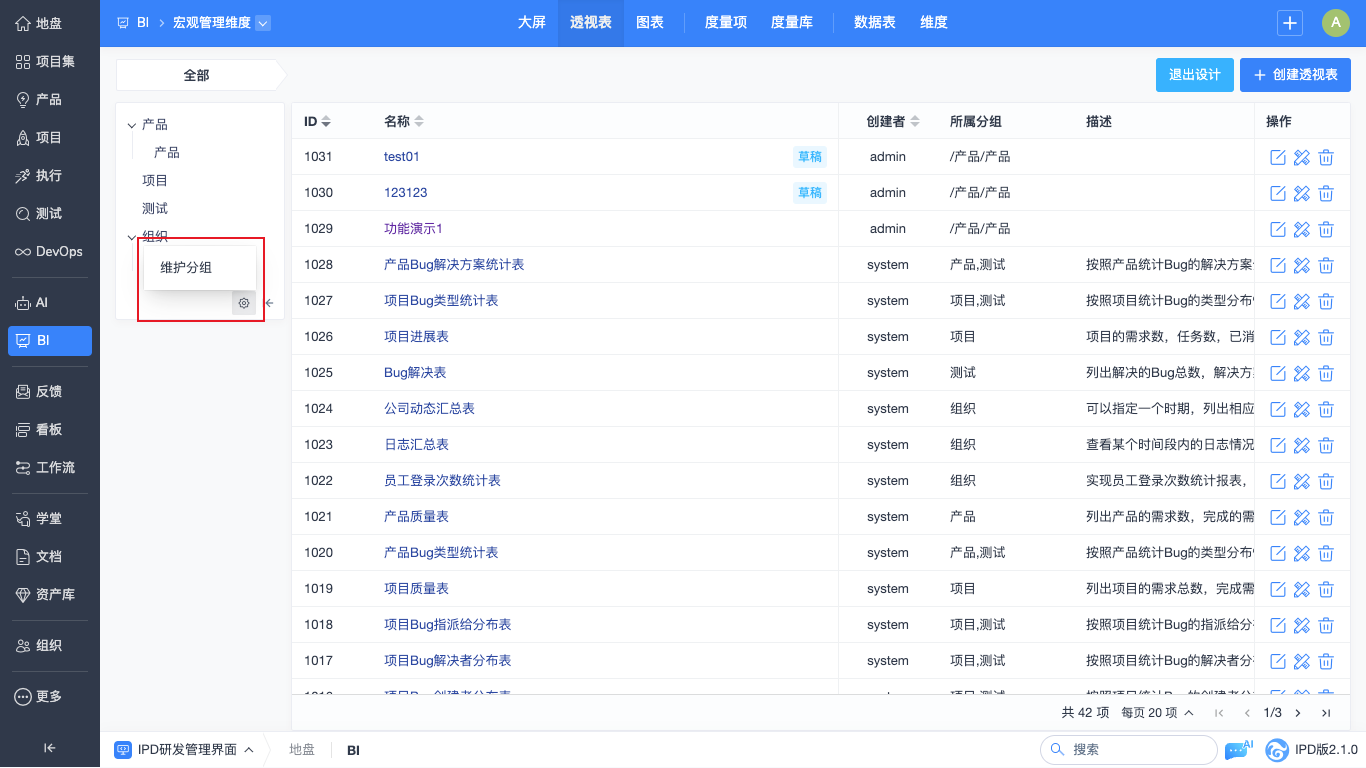The height and width of the screenshot is (768, 1366).
Task: Open the 每页 20 项 page size dropdown
Action: click(x=1157, y=713)
